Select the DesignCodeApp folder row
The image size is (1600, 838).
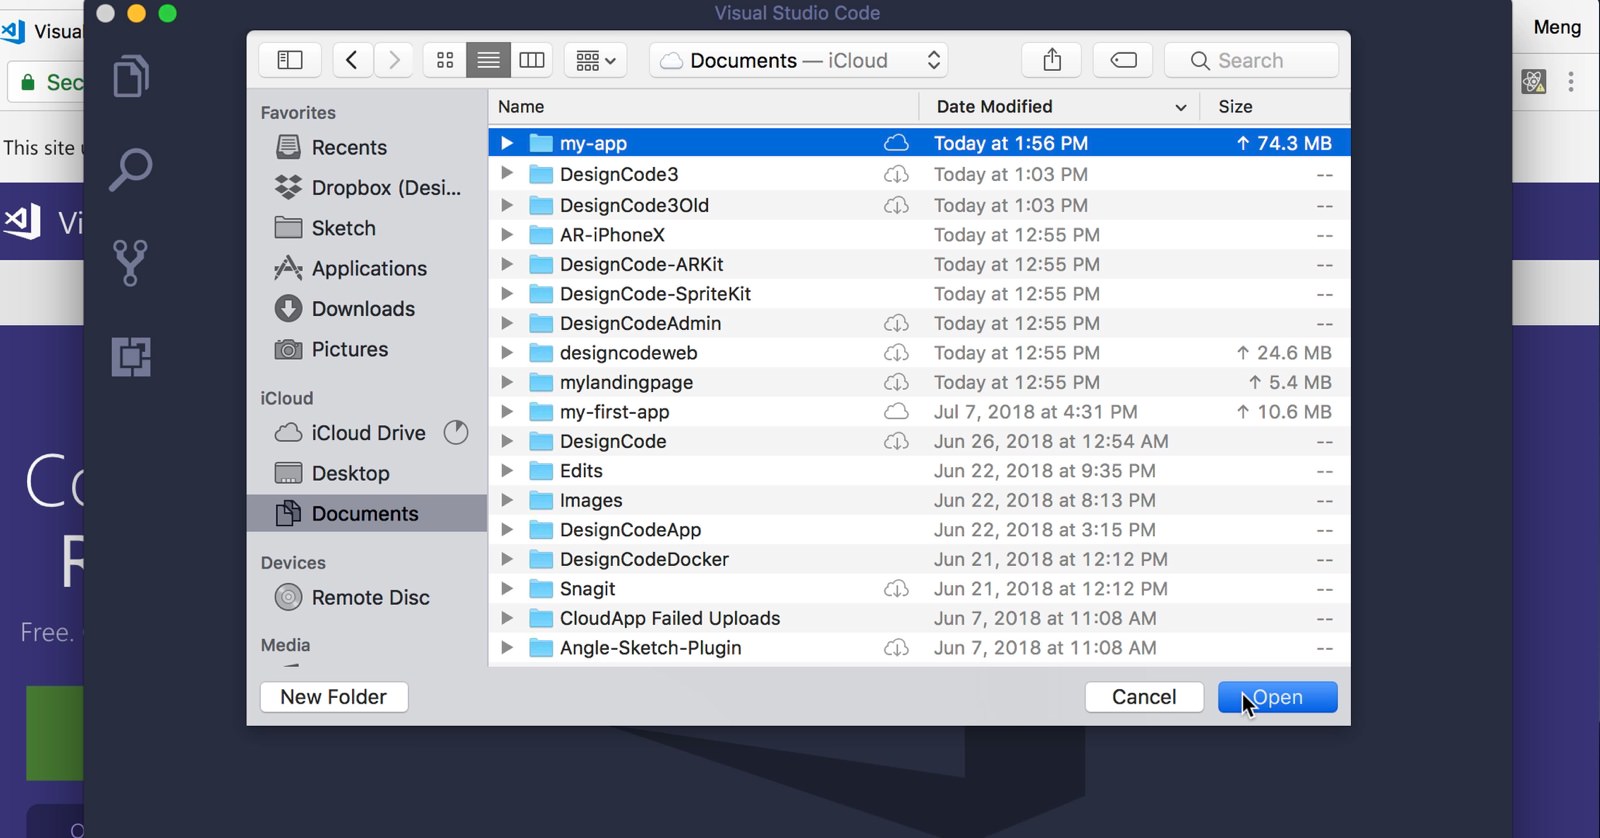[919, 529]
